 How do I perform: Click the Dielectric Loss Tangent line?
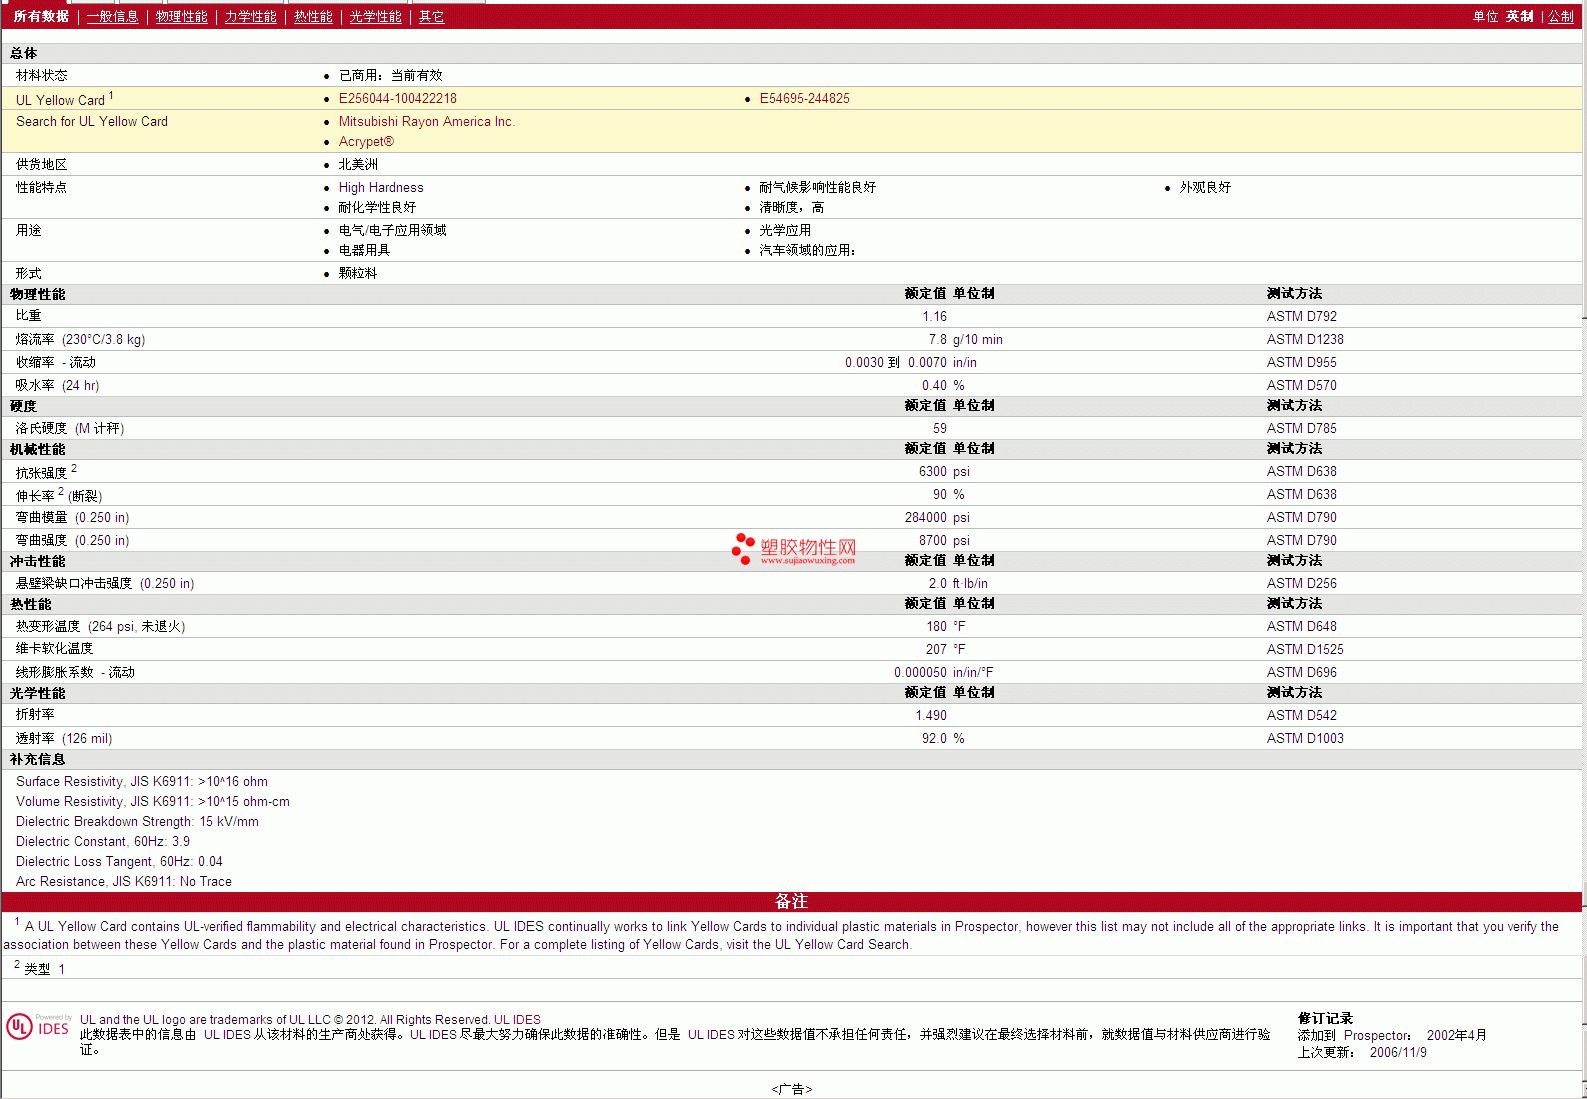click(119, 862)
